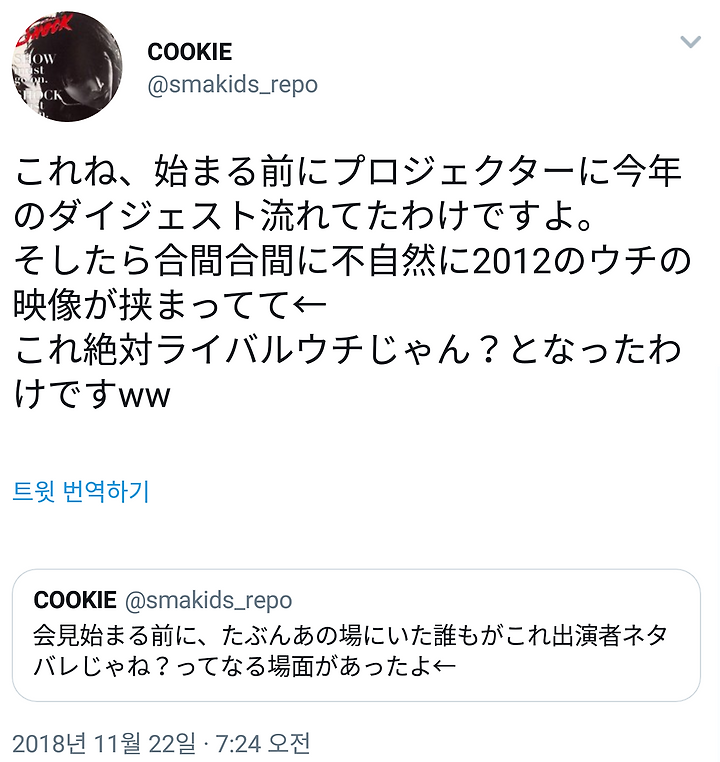720x762 pixels.
Task: Click @smakids_repo handle inside quoted tweet
Action: coord(208,601)
